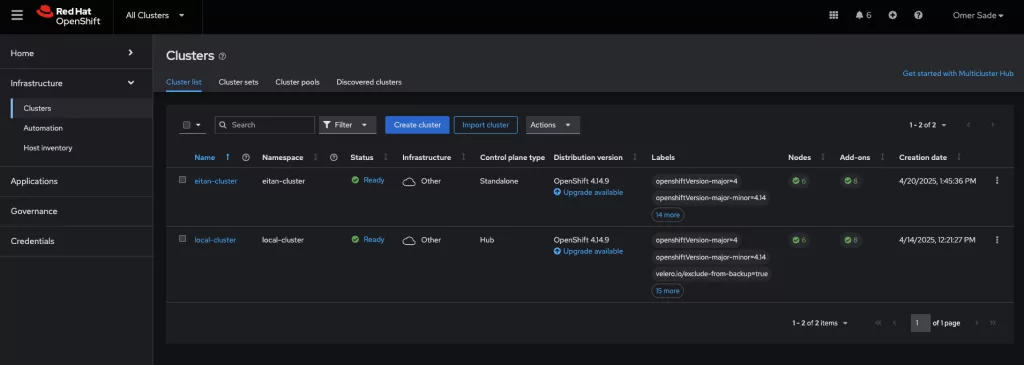This screenshot has height=365, width=1024.
Task: Click the Create cluster button
Action: (x=417, y=125)
